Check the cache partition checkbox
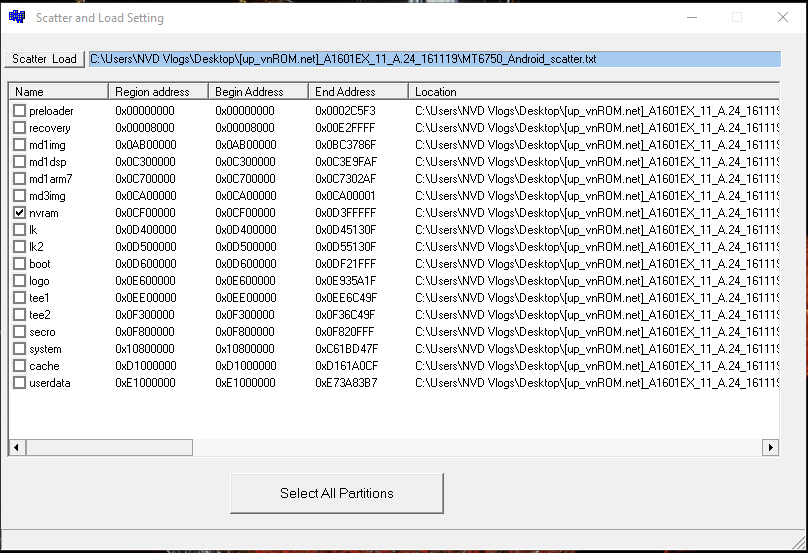 pos(19,366)
